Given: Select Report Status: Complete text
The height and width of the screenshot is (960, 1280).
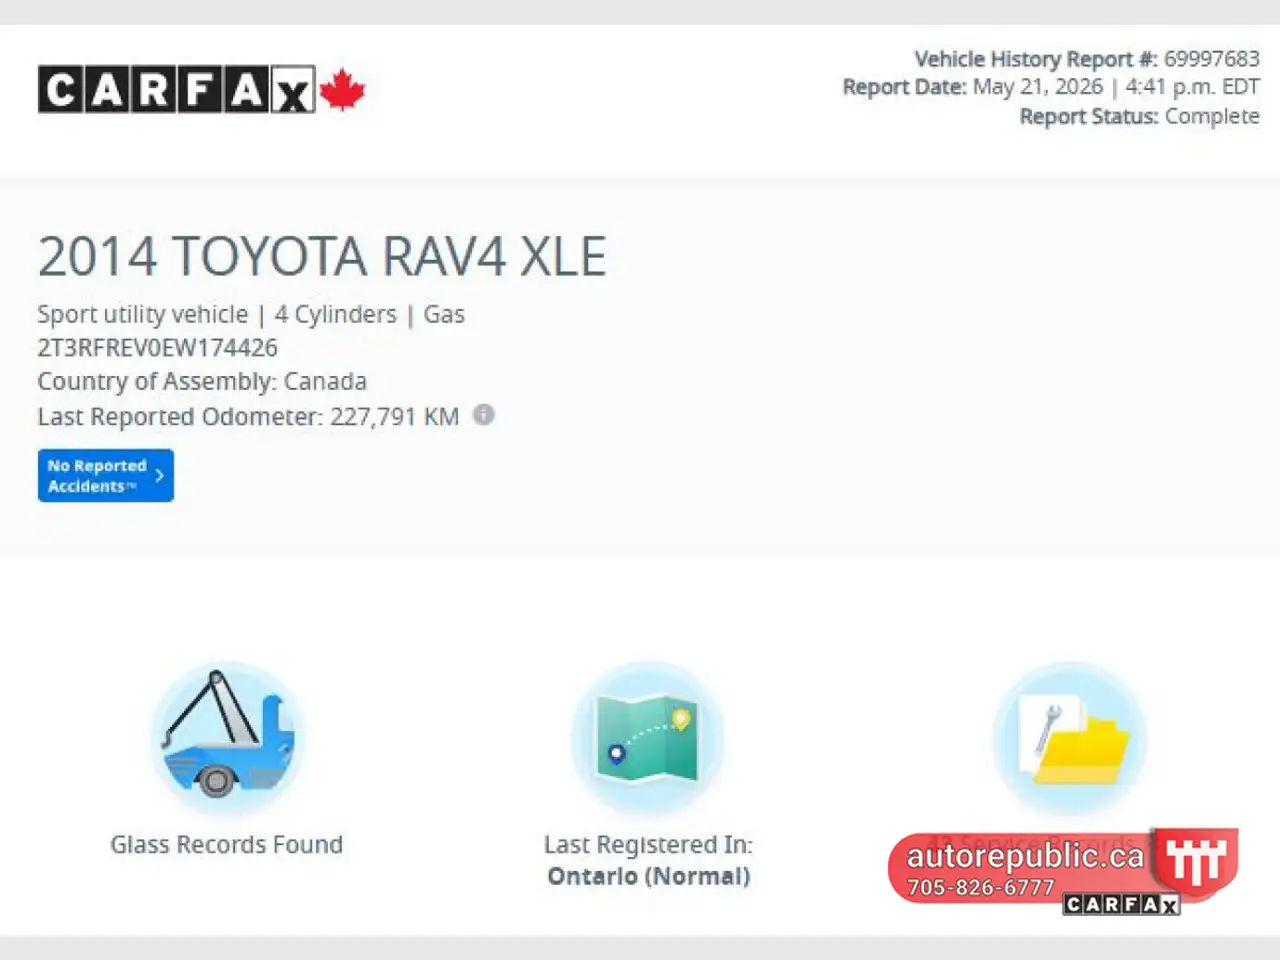Looking at the screenshot, I should (x=1139, y=116).
